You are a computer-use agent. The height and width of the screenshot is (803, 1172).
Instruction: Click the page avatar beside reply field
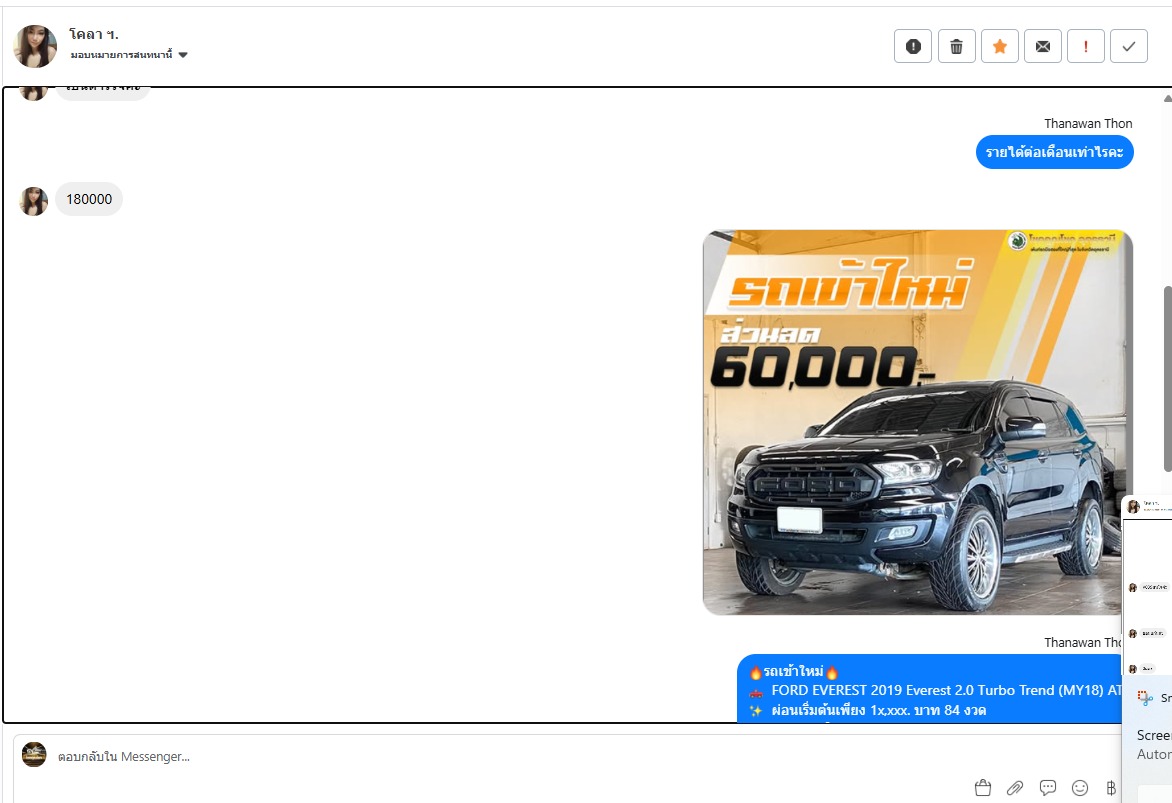[34, 754]
